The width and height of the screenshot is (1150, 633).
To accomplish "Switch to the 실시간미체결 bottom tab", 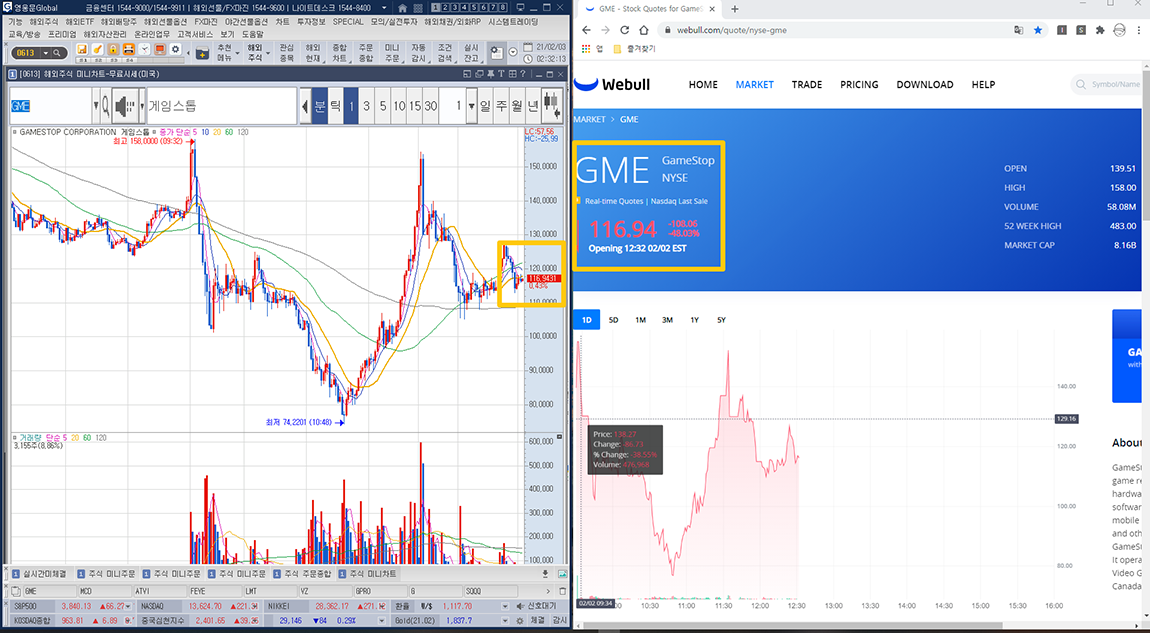I will coord(40,574).
